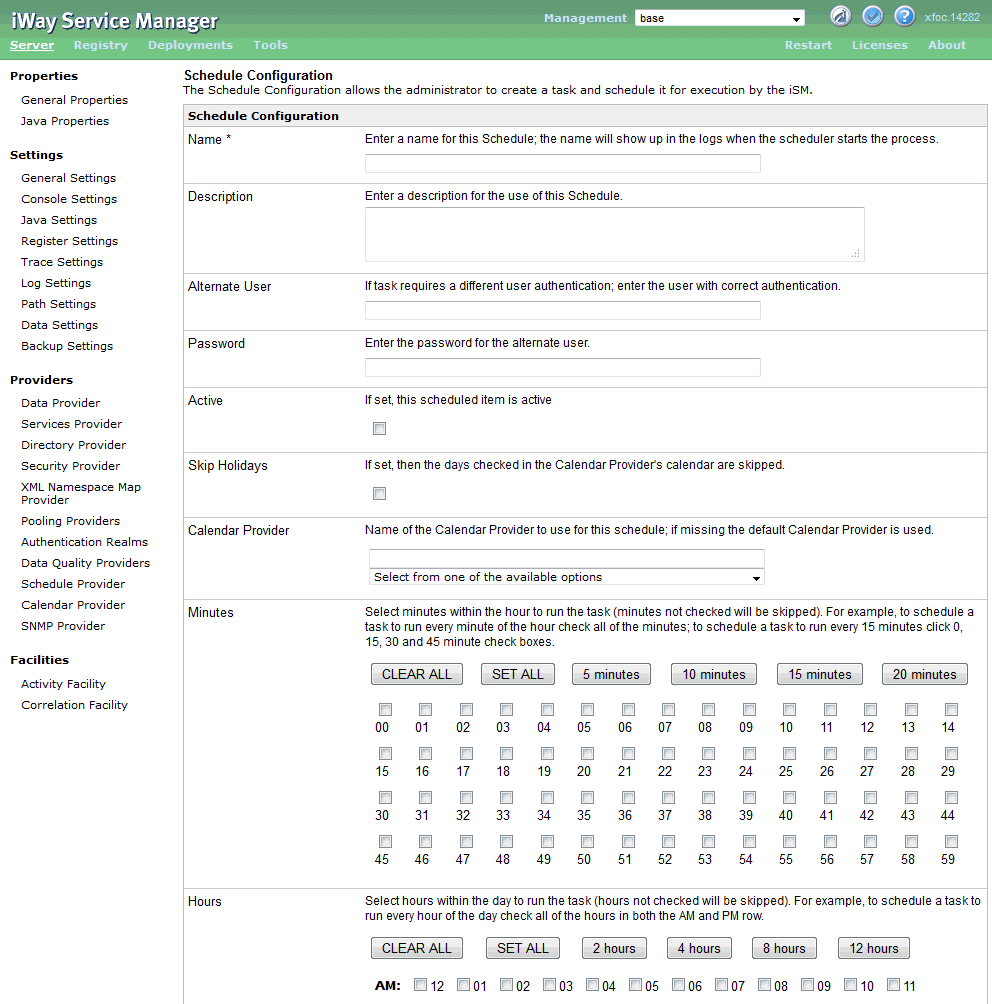
Task: Open the About page
Action: pyautogui.click(x=947, y=45)
